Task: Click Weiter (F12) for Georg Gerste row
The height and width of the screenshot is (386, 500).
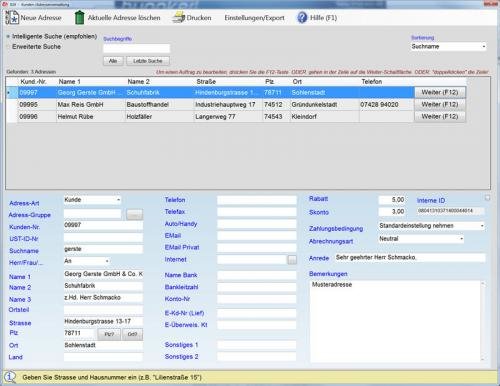Action: 440,92
